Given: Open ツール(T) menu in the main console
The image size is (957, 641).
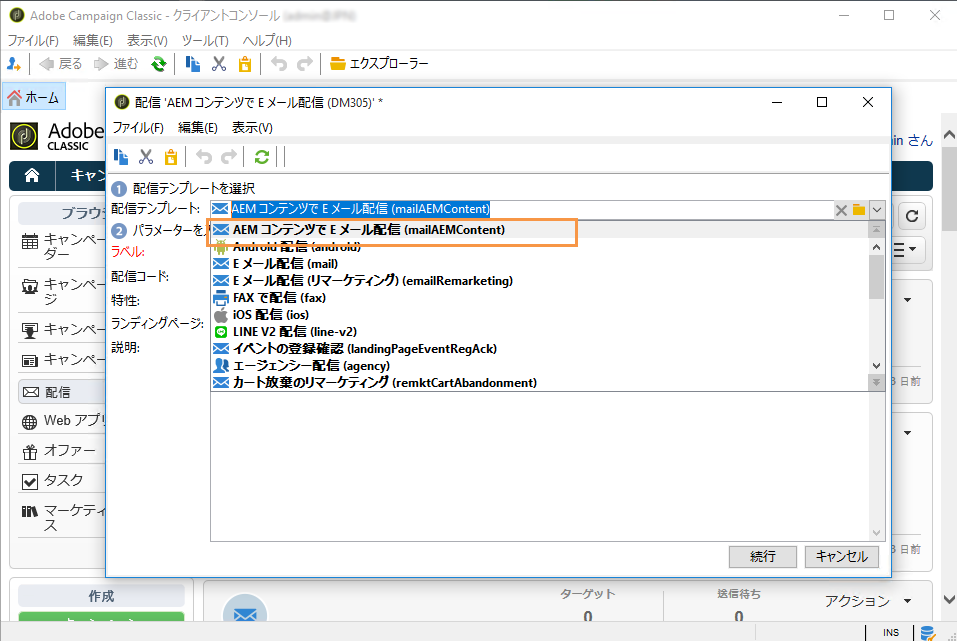Looking at the screenshot, I should [205, 40].
